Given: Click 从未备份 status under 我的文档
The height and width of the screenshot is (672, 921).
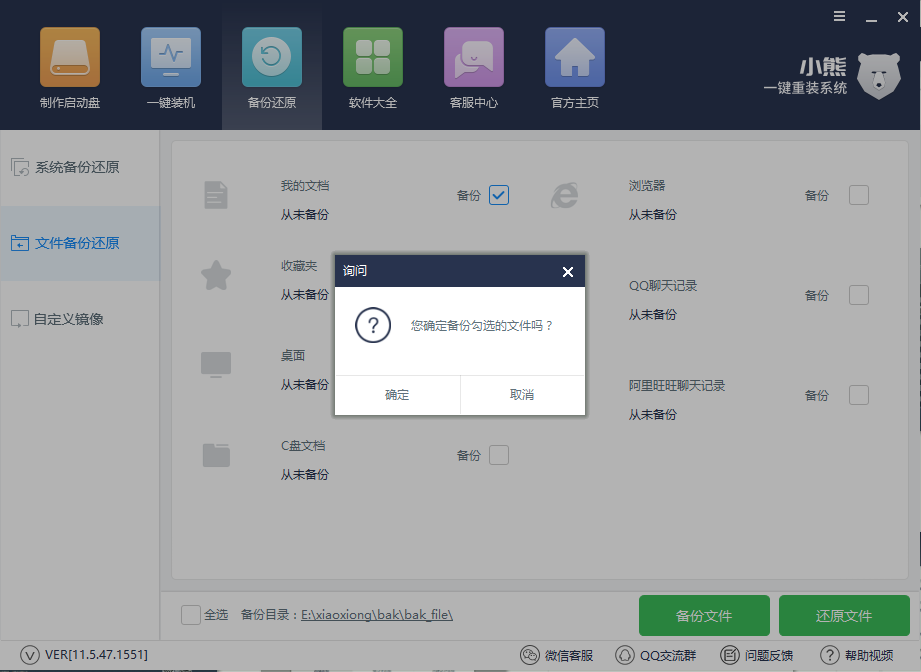Looking at the screenshot, I should 304,214.
